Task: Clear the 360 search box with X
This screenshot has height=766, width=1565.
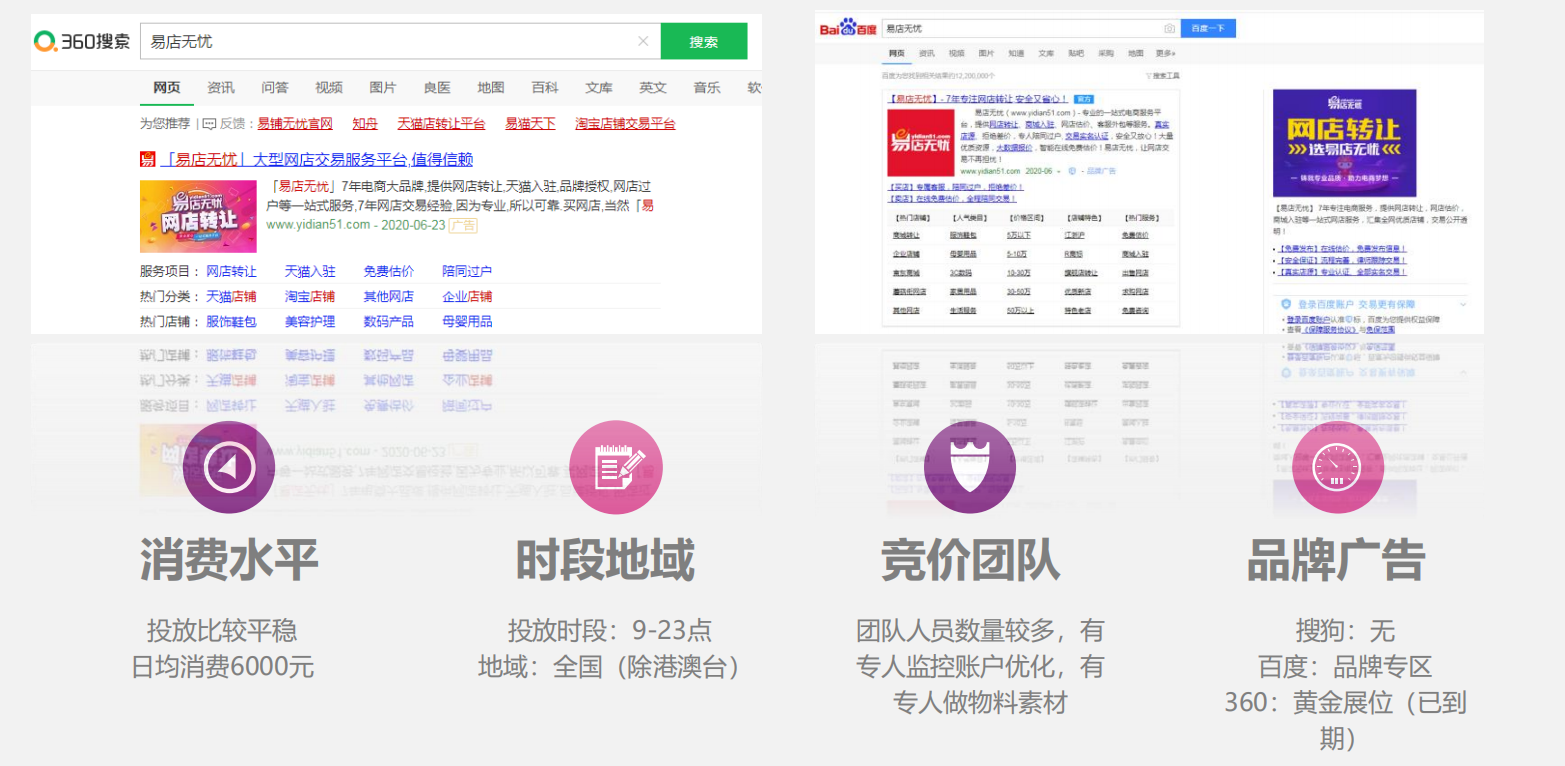Action: 643,41
